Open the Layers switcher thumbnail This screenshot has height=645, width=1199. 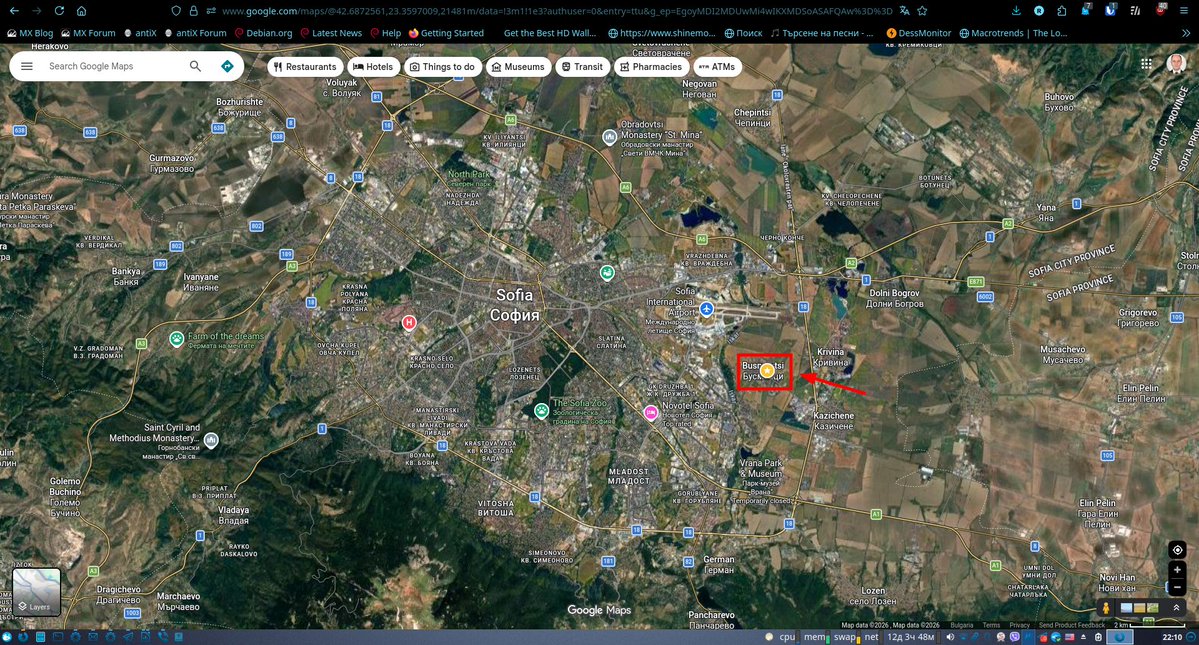point(36,592)
